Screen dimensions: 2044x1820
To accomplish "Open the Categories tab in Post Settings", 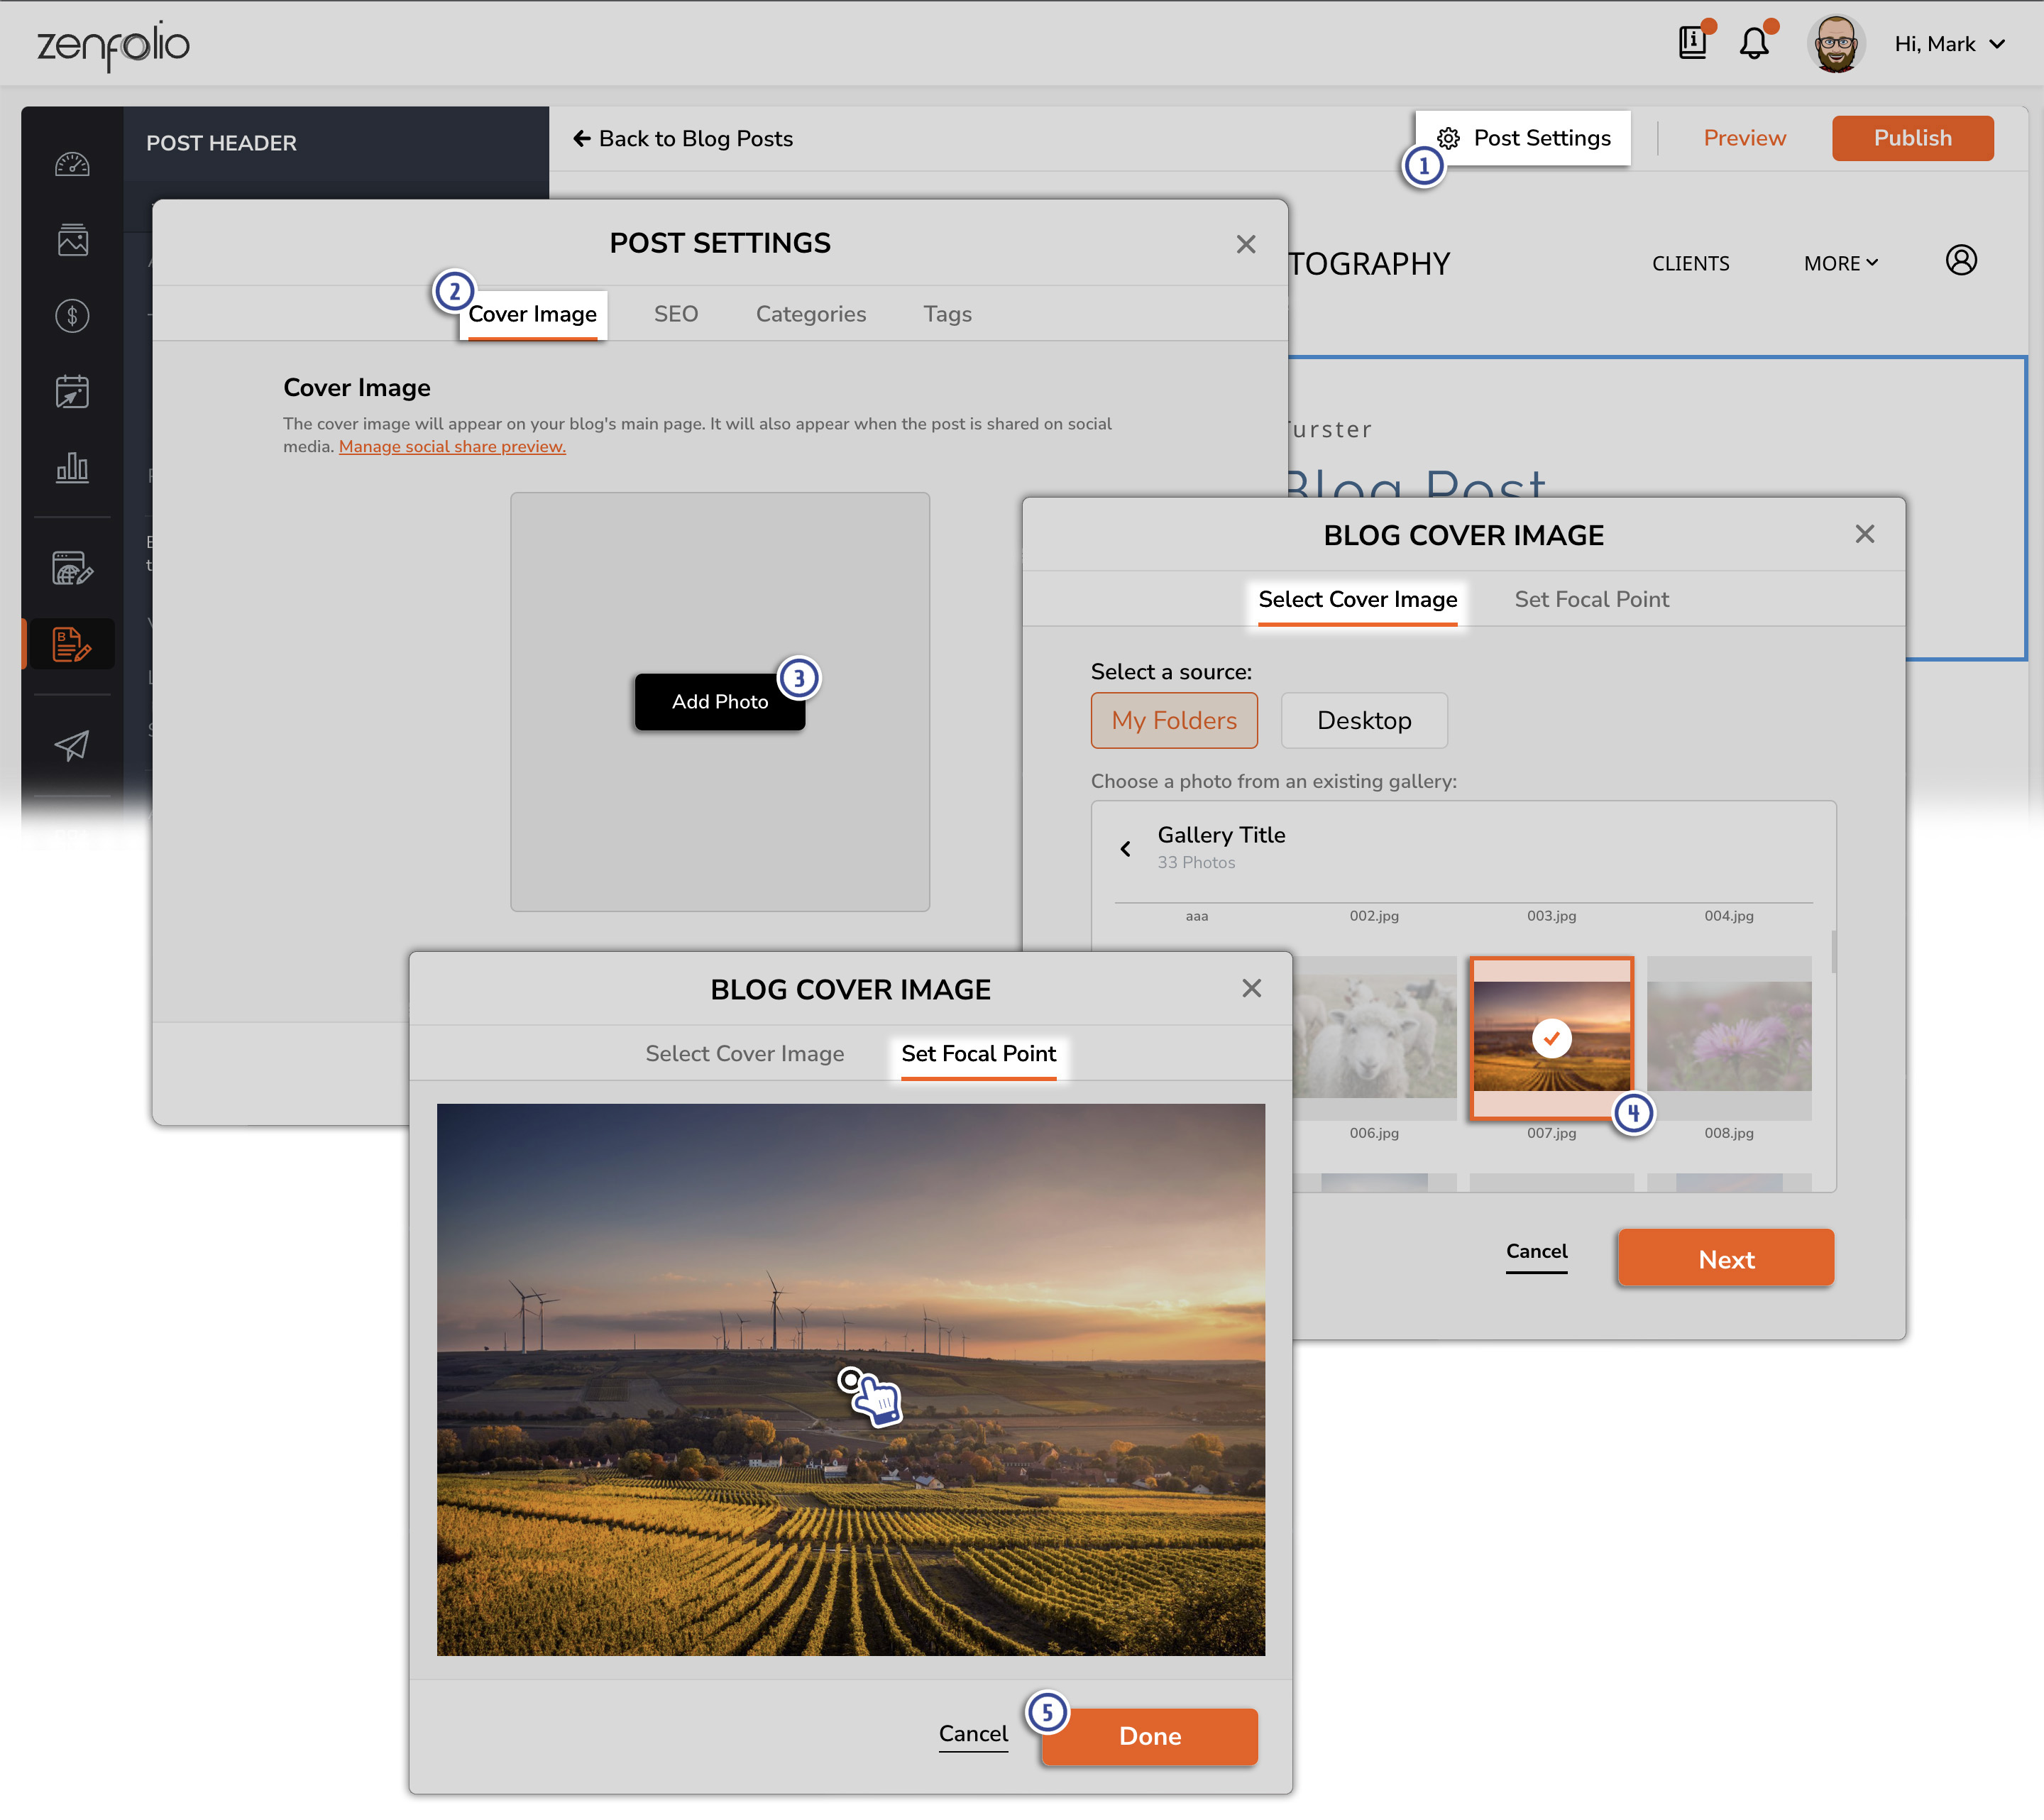I will click(810, 314).
